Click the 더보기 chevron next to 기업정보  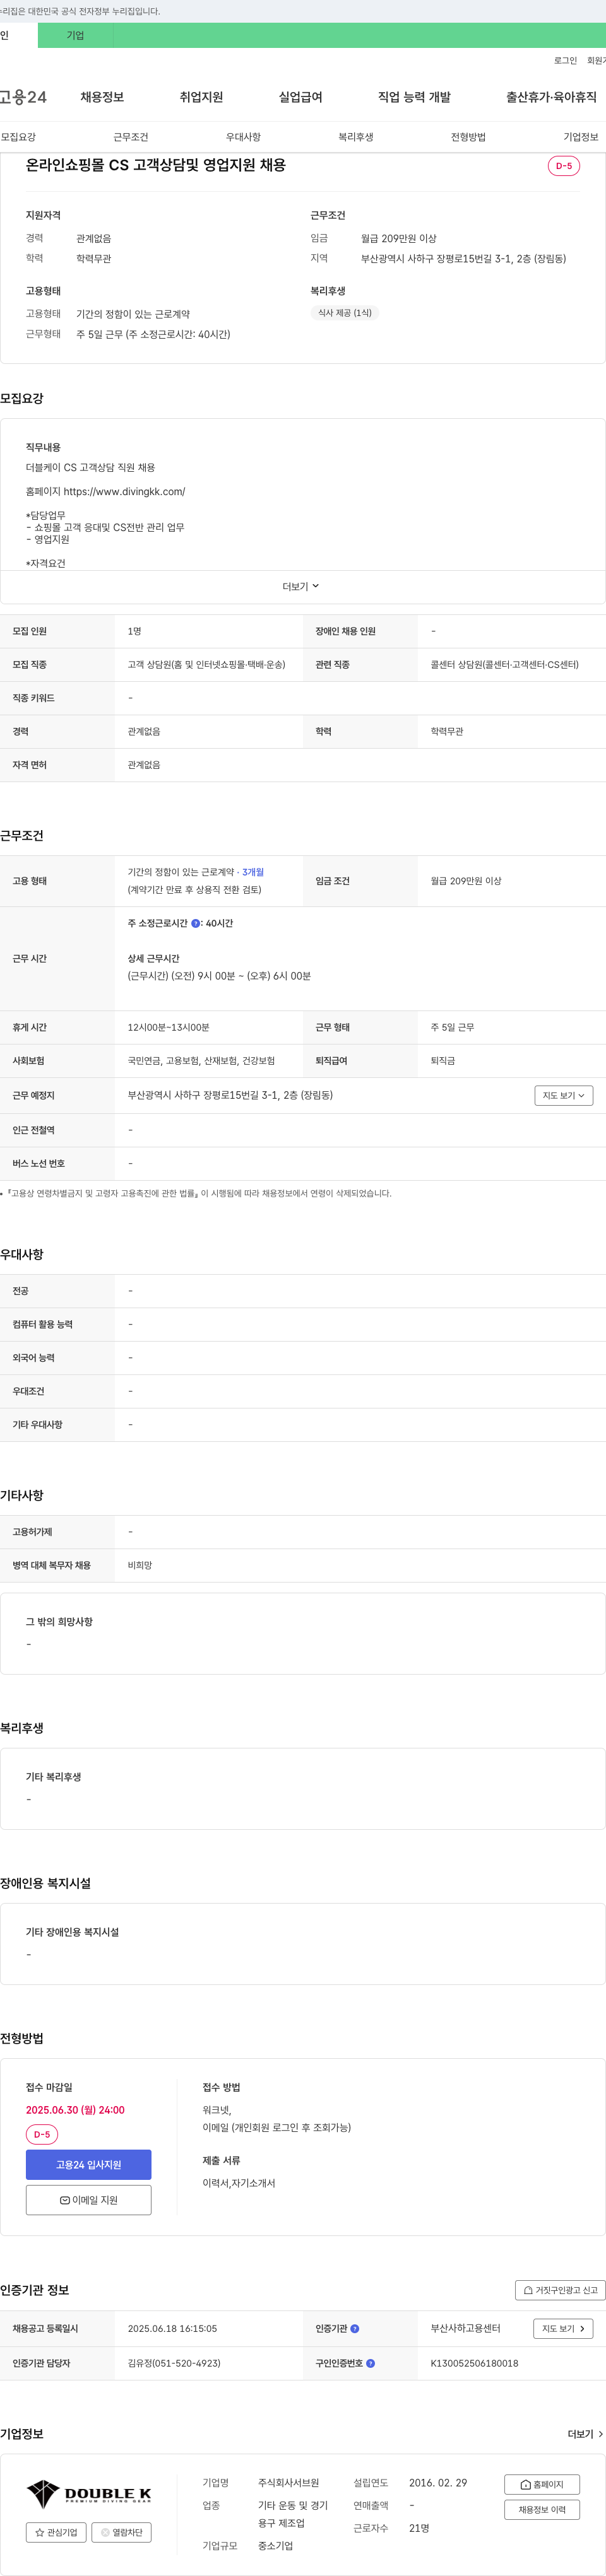click(600, 2434)
